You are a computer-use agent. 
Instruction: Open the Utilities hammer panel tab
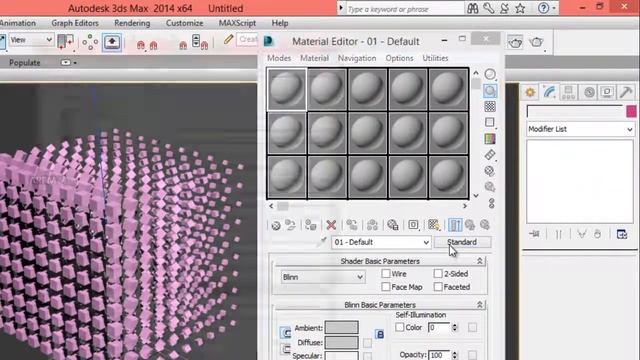coord(626,93)
